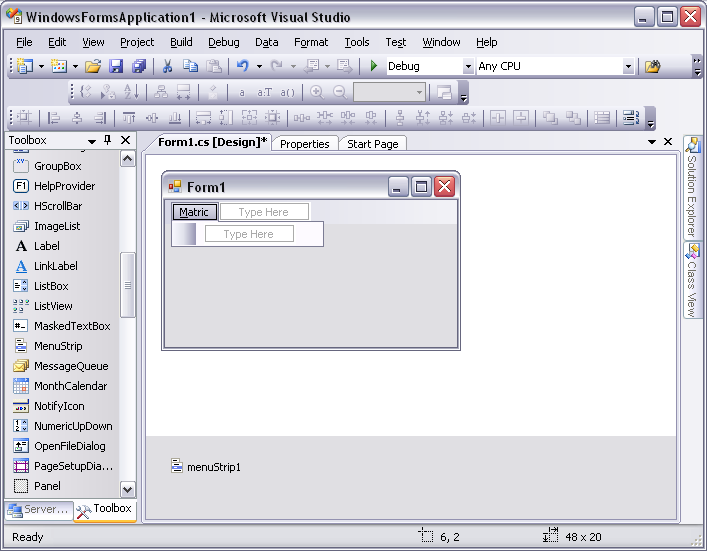Expand the Any CPU platform dropdown
Screen dimensions: 707x551
point(628,67)
